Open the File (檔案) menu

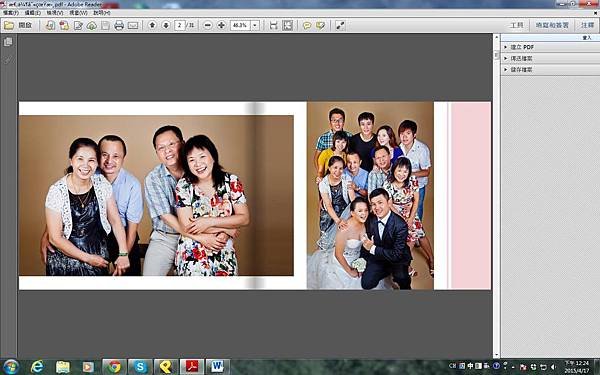pyautogui.click(x=10, y=13)
